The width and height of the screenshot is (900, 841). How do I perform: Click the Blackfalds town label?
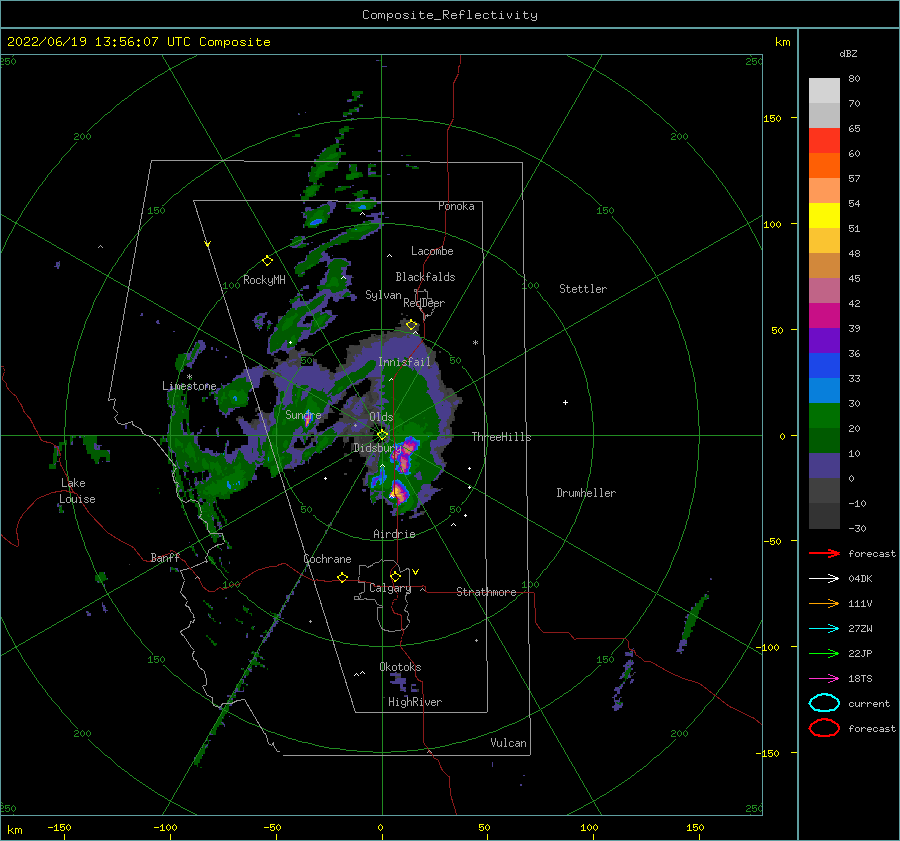(425, 277)
